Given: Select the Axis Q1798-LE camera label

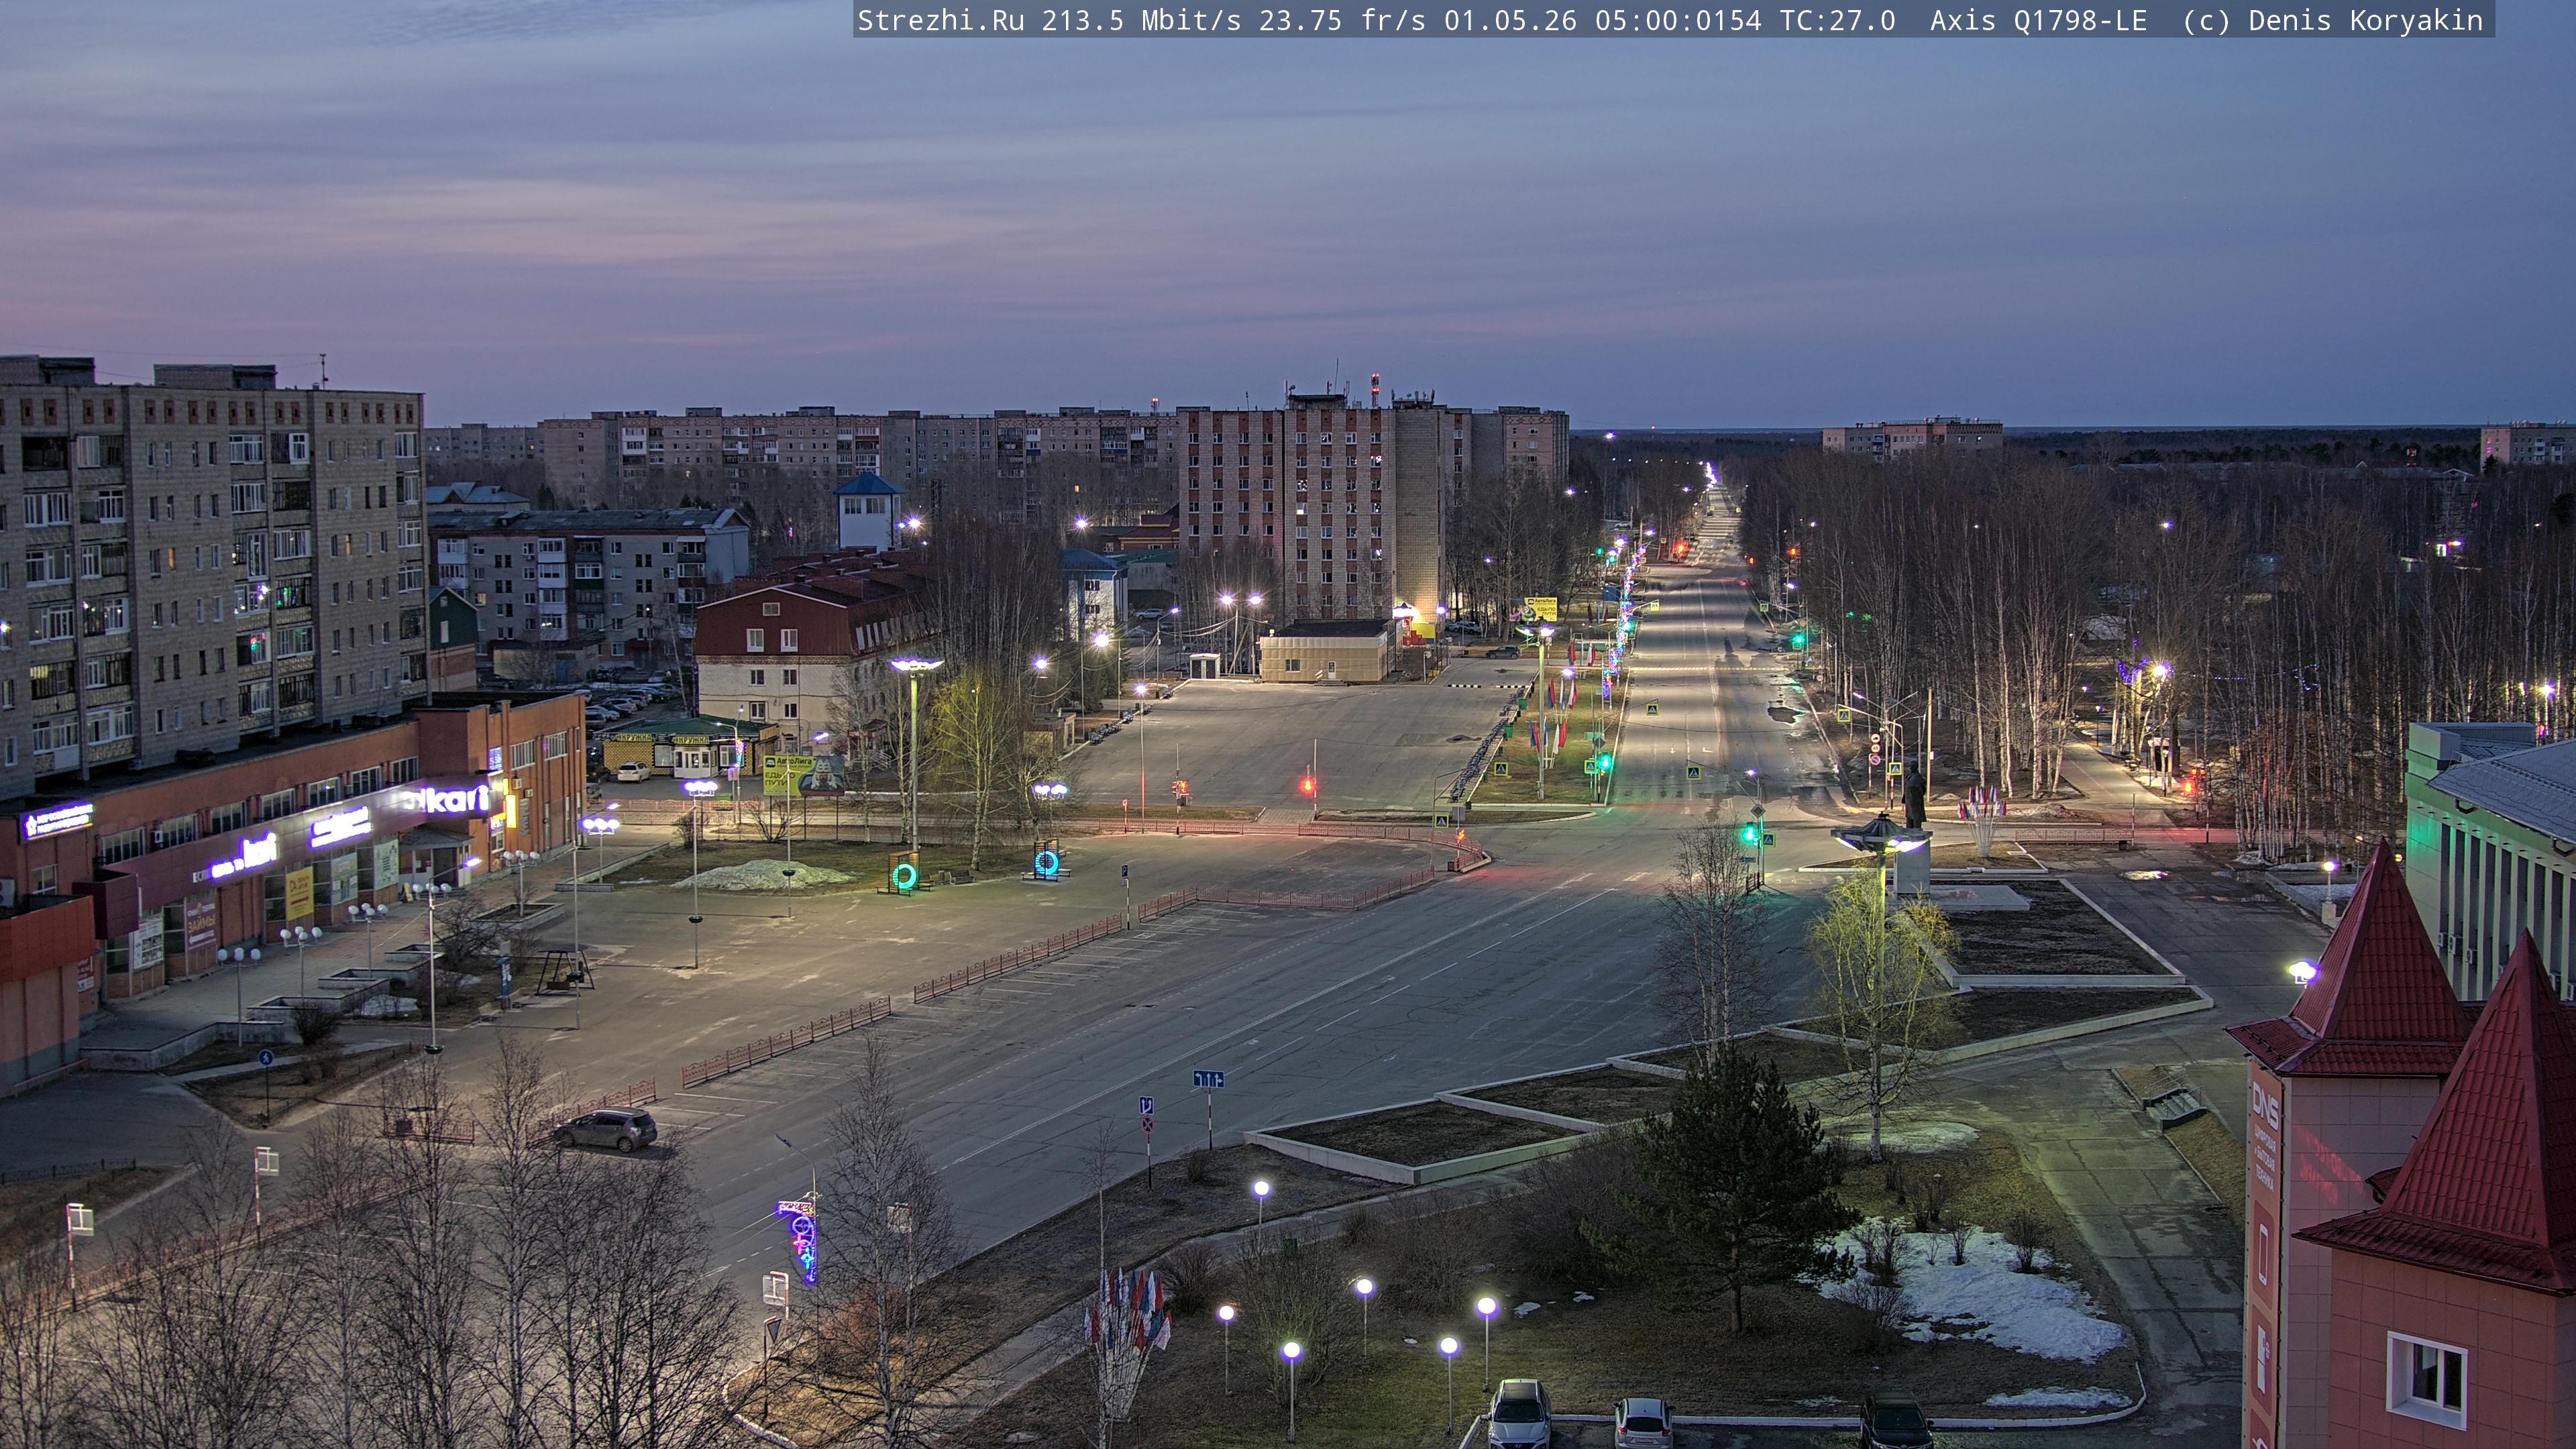Looking at the screenshot, I should pos(2038,20).
